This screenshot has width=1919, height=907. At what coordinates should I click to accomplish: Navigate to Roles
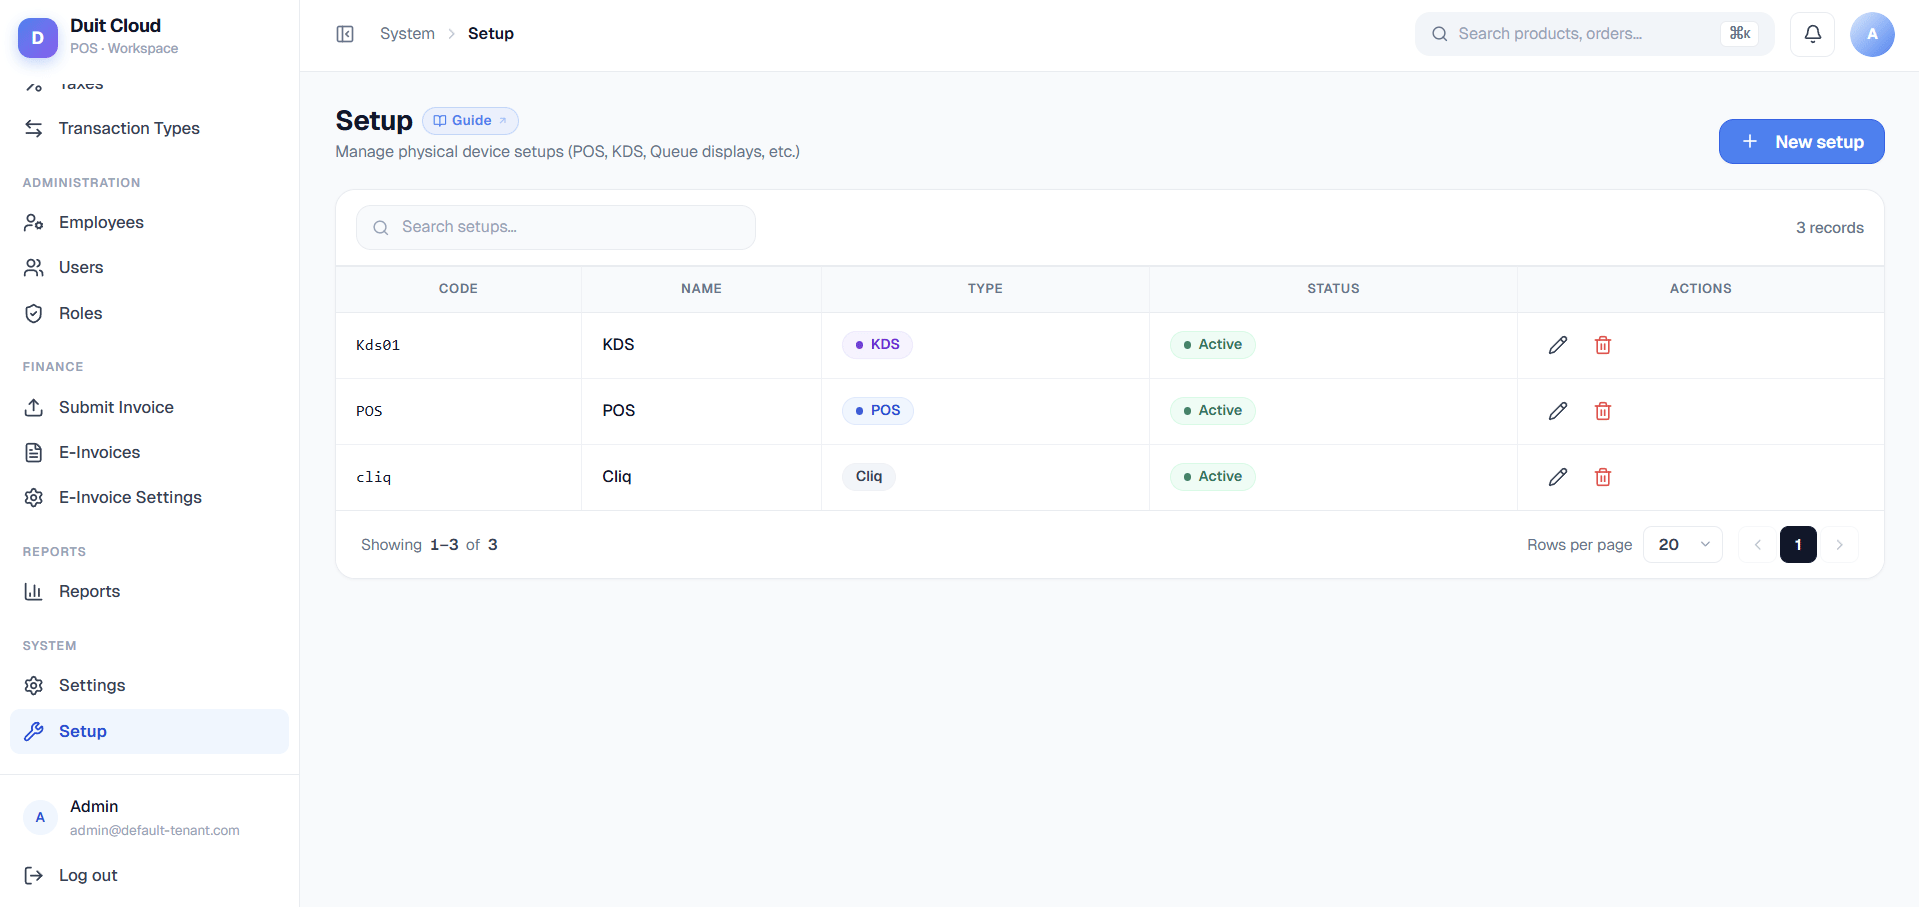point(149,313)
